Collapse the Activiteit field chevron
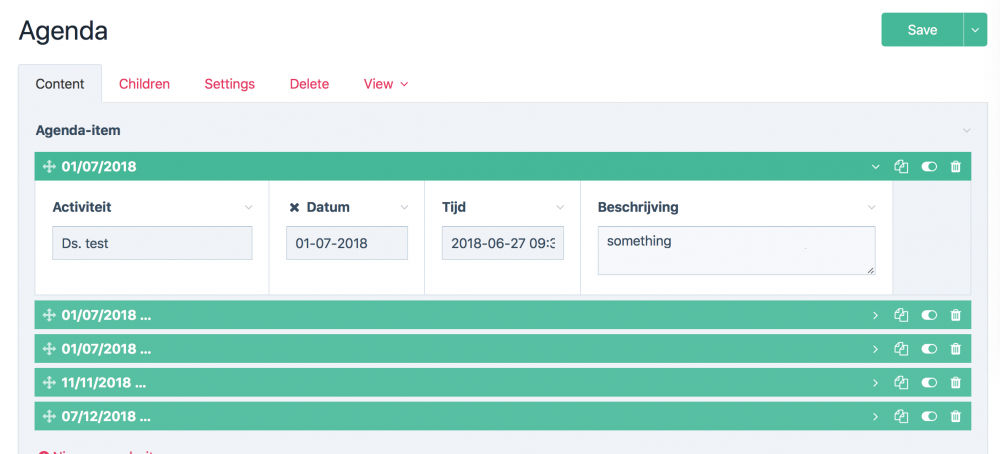This screenshot has height=454, width=1000. click(249, 207)
